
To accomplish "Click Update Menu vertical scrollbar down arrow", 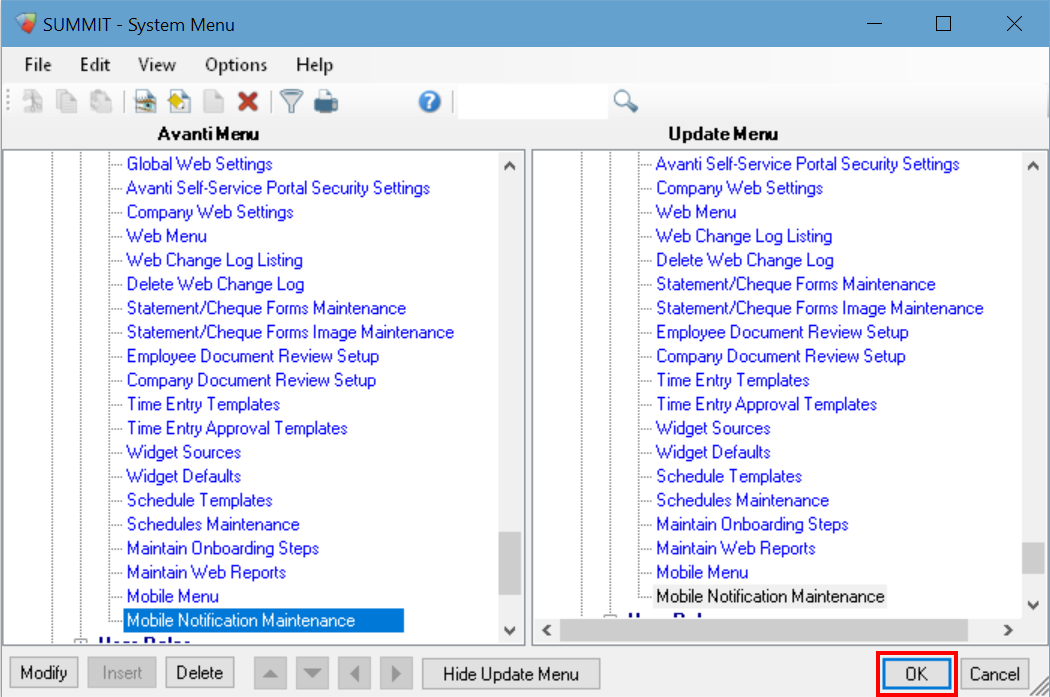I will point(1033,605).
